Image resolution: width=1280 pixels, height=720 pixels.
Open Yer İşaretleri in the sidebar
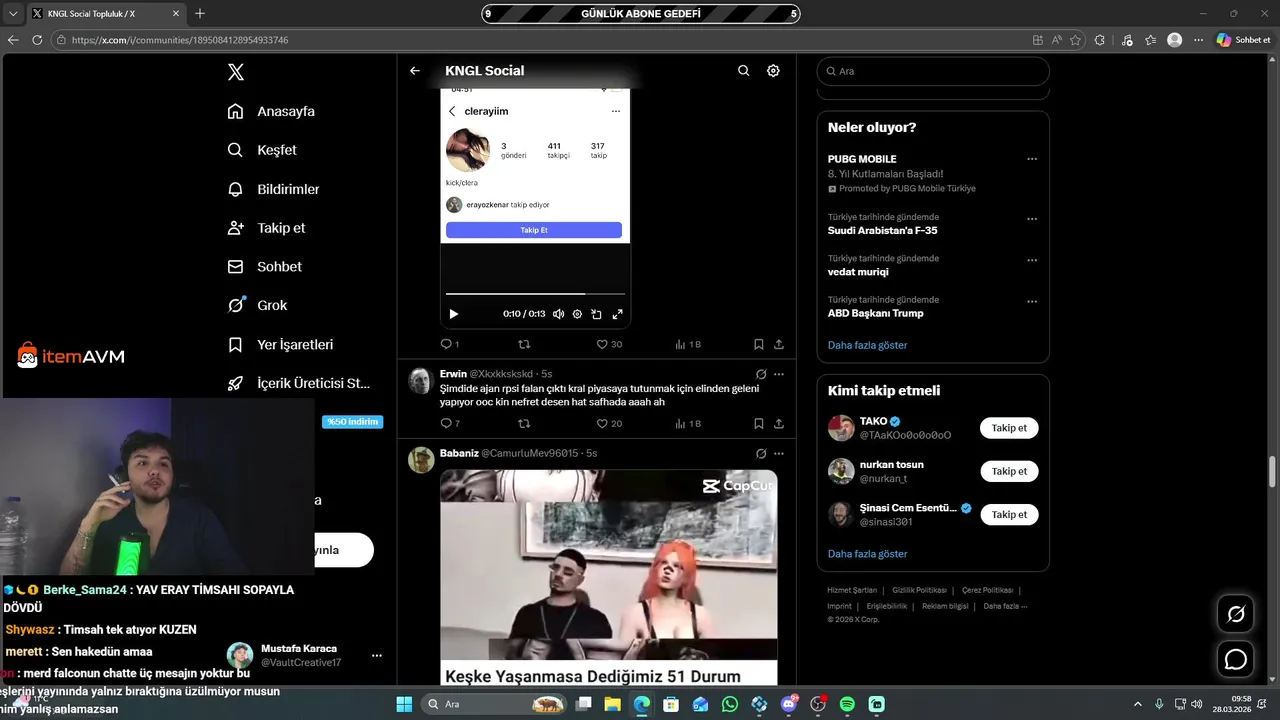tap(281, 344)
